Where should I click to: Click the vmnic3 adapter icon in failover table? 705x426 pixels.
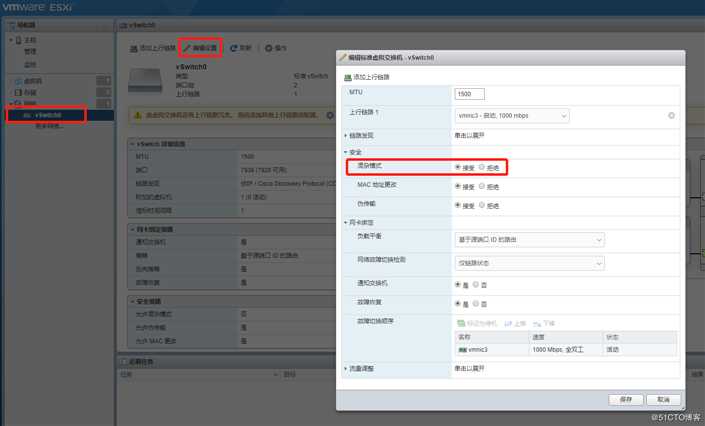462,350
